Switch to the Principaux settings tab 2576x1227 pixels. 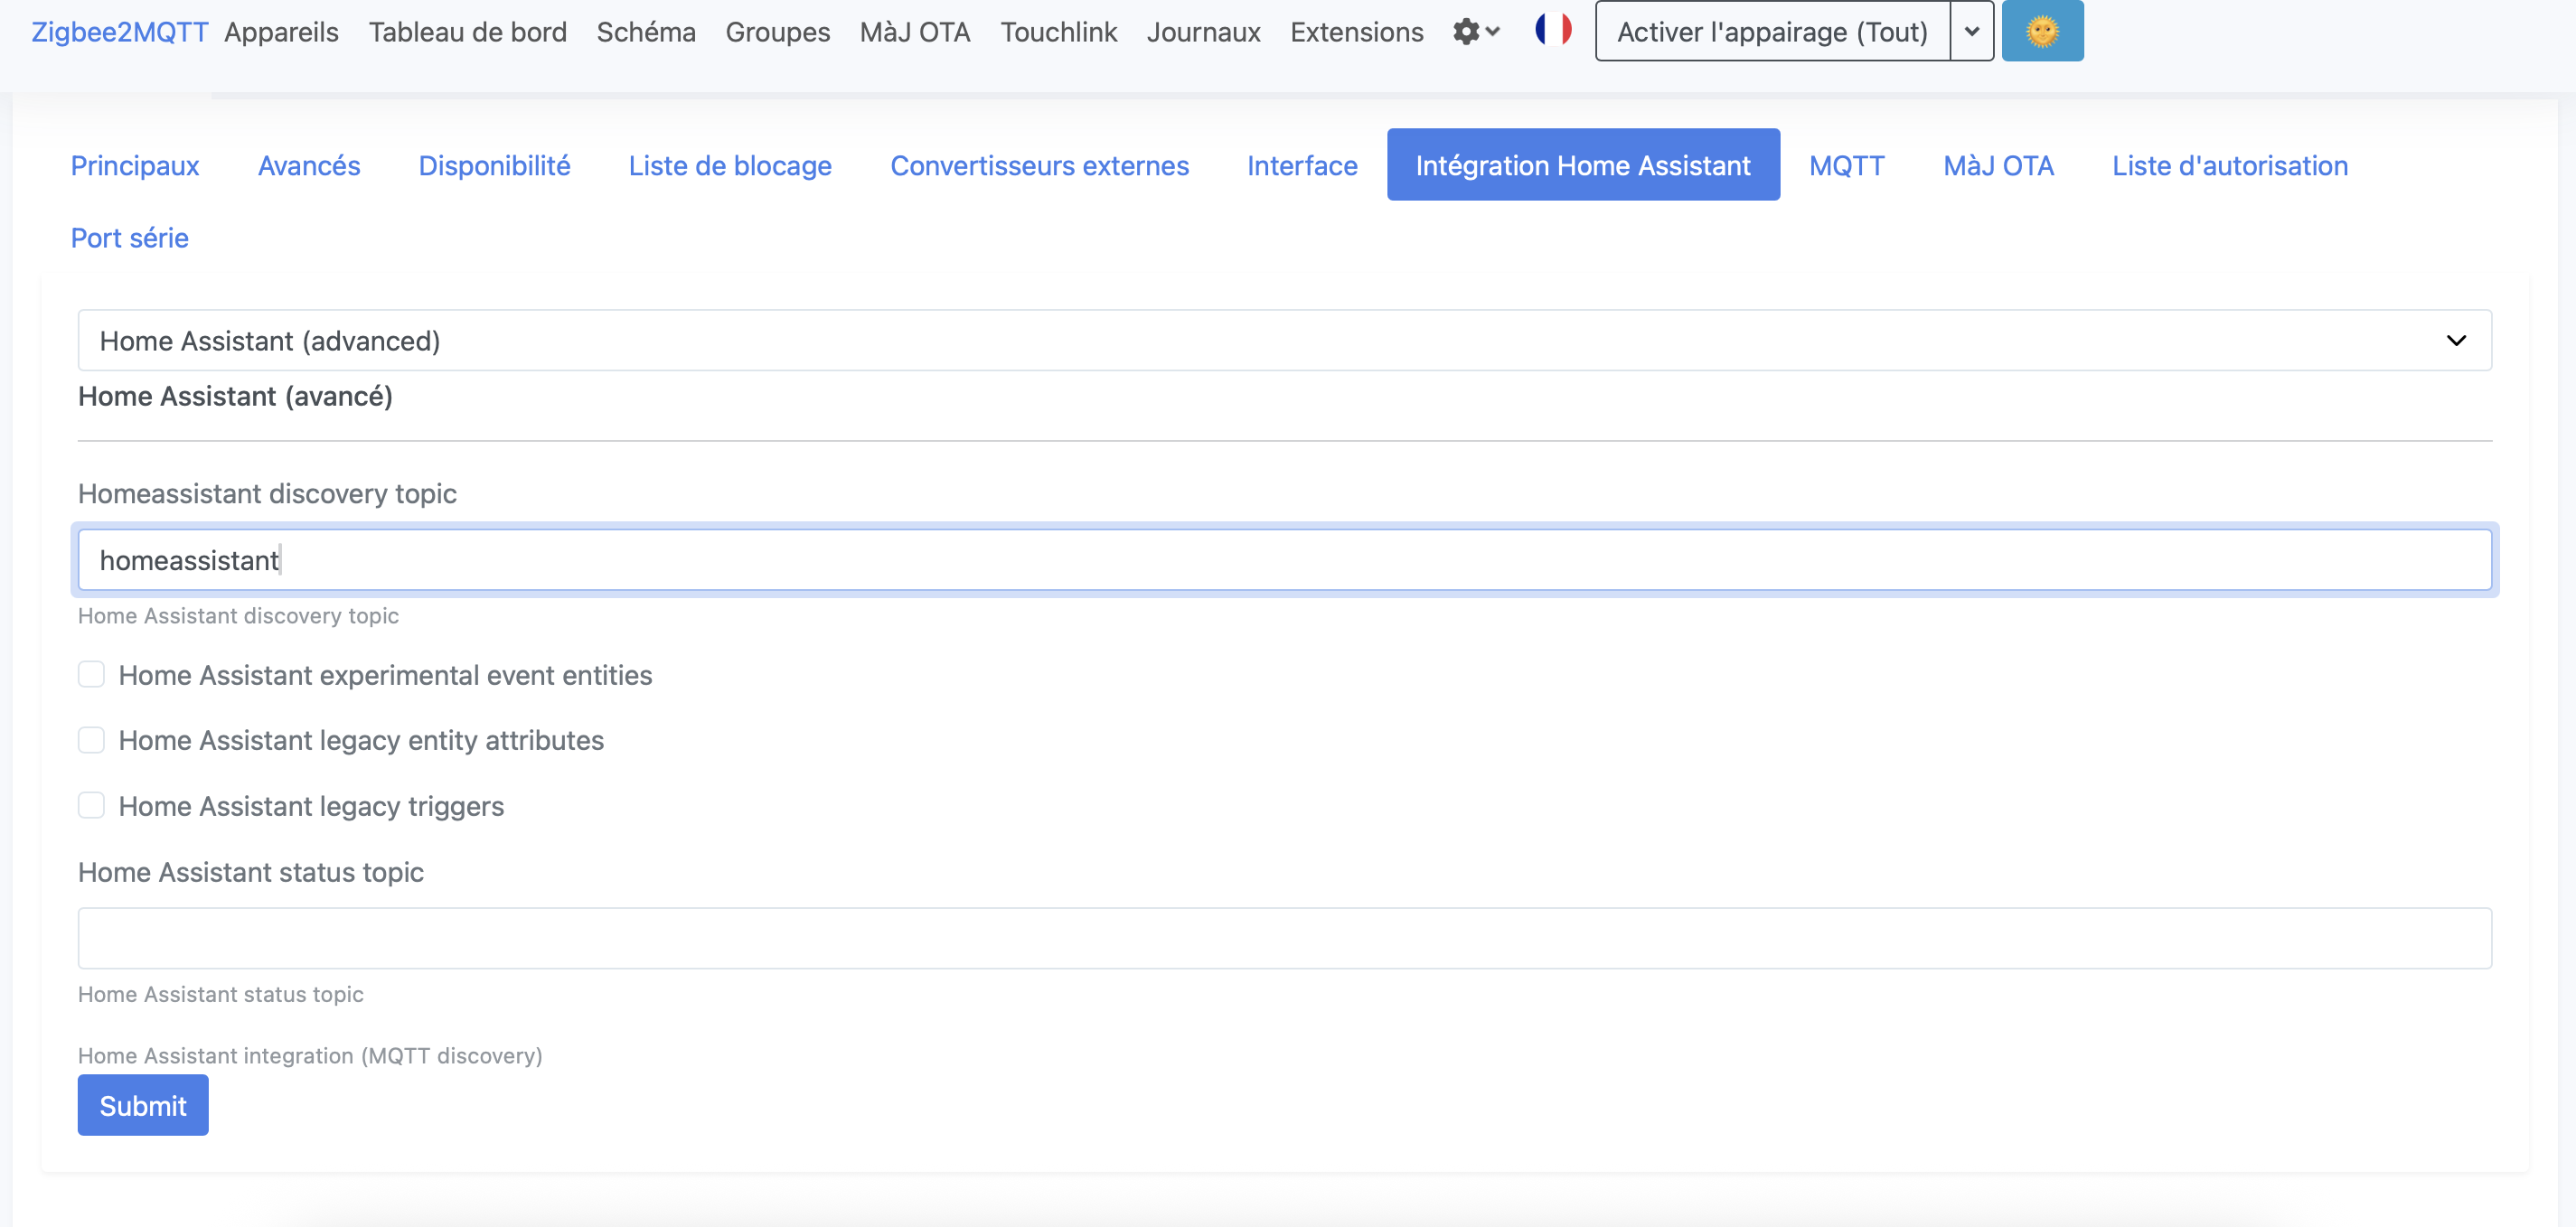click(135, 165)
